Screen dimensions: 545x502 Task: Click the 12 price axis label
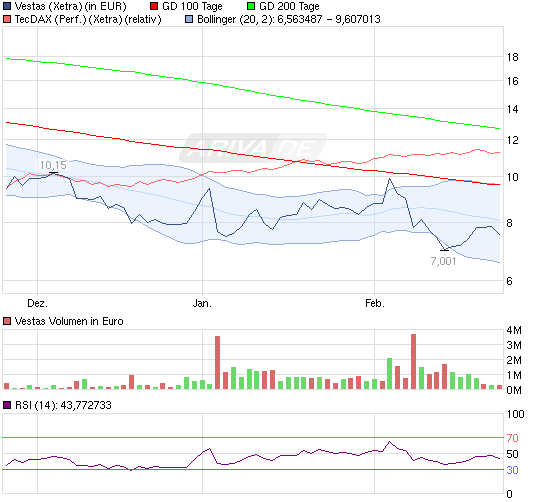512,140
